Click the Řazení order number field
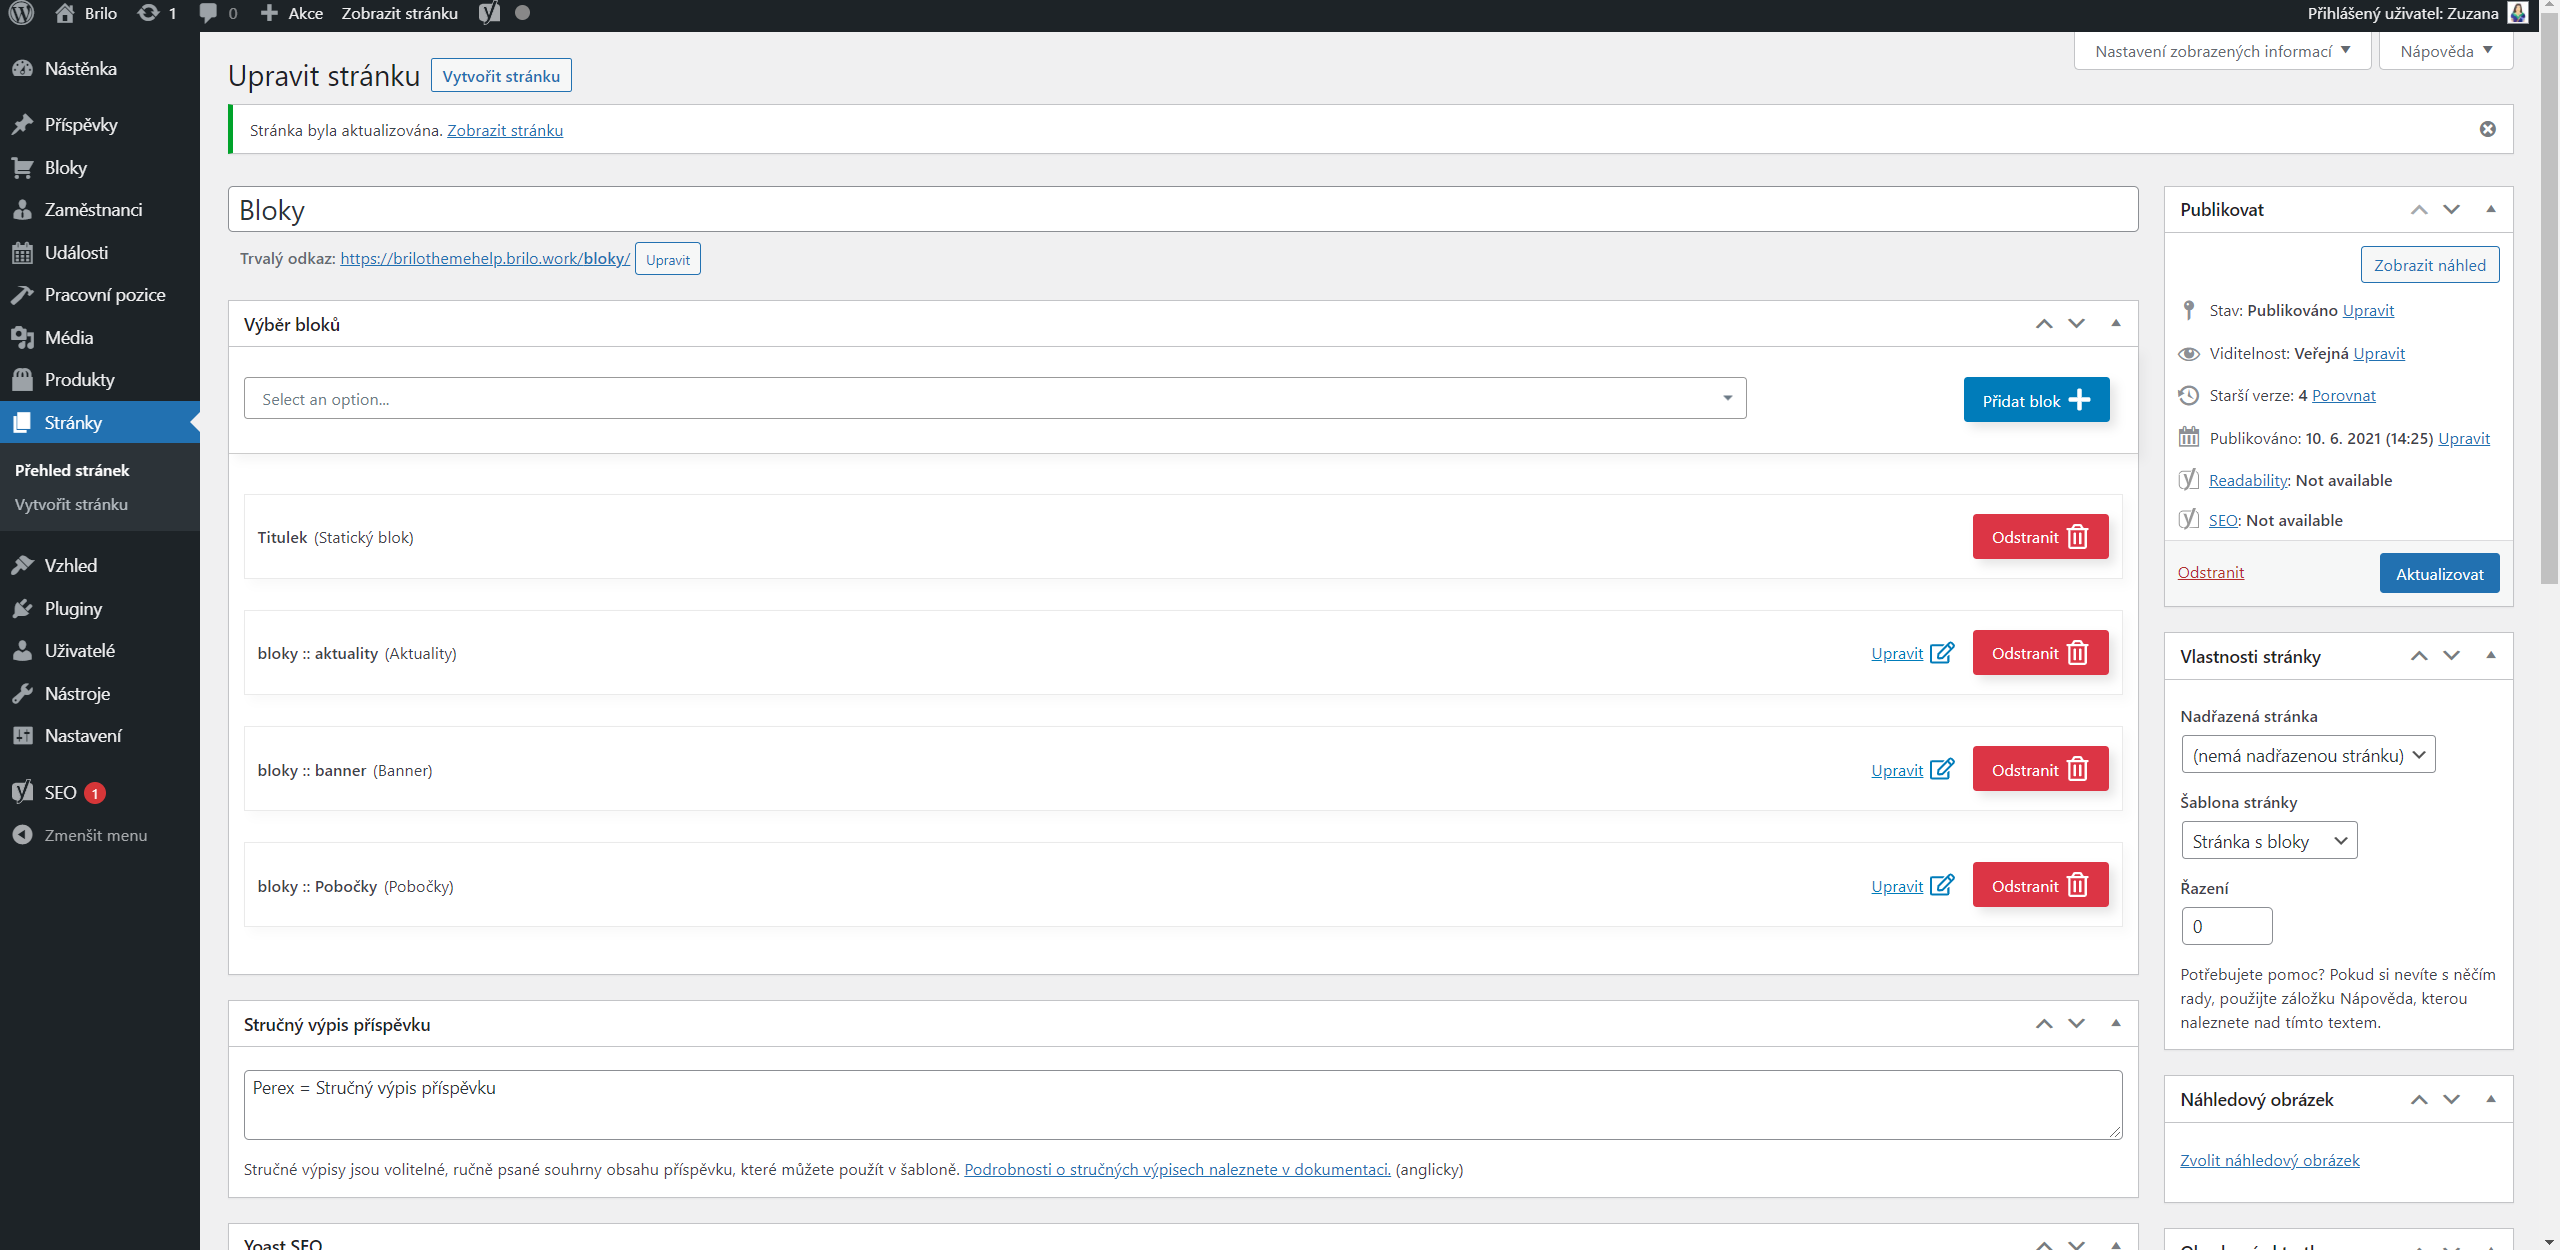 pos(2226,926)
